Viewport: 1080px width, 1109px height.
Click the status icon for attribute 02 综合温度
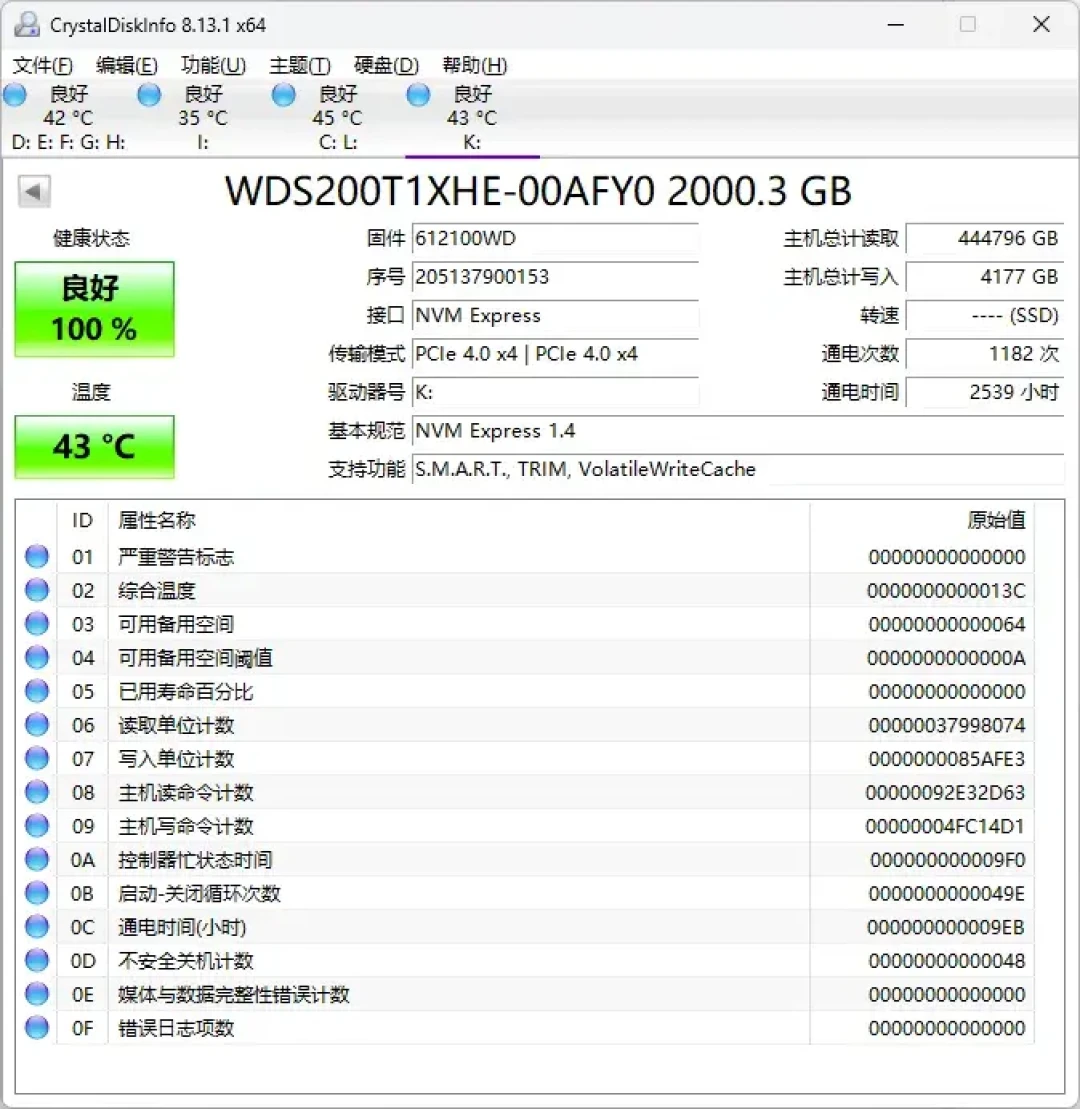pyautogui.click(x=37, y=590)
